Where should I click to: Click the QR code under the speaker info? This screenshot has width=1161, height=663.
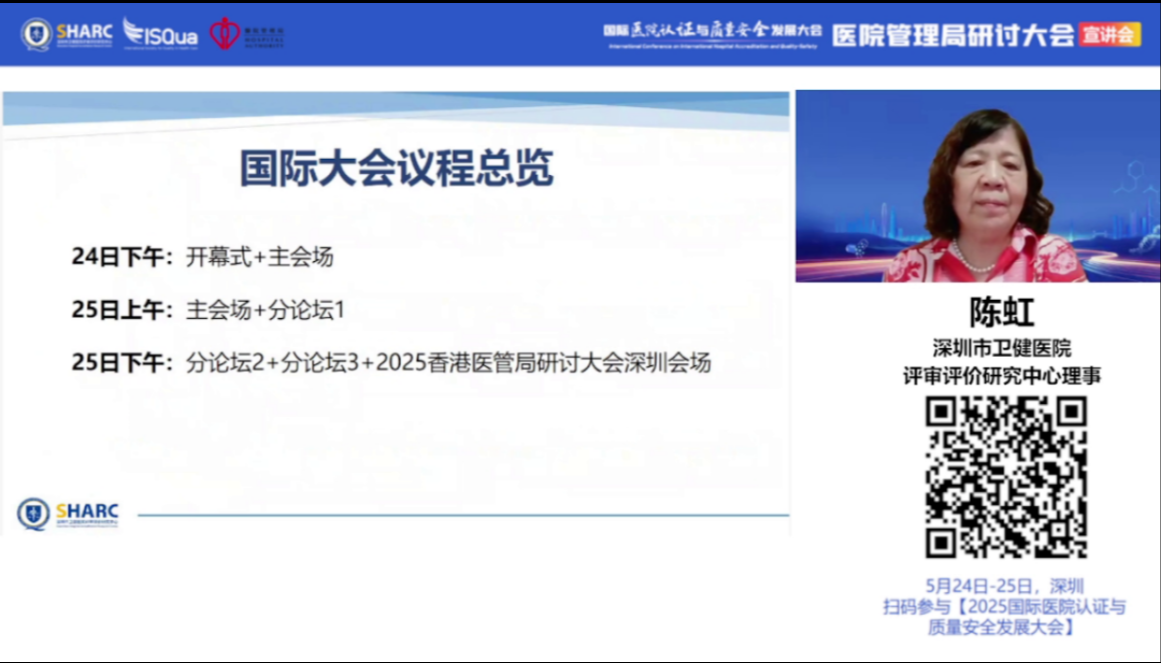point(1004,477)
